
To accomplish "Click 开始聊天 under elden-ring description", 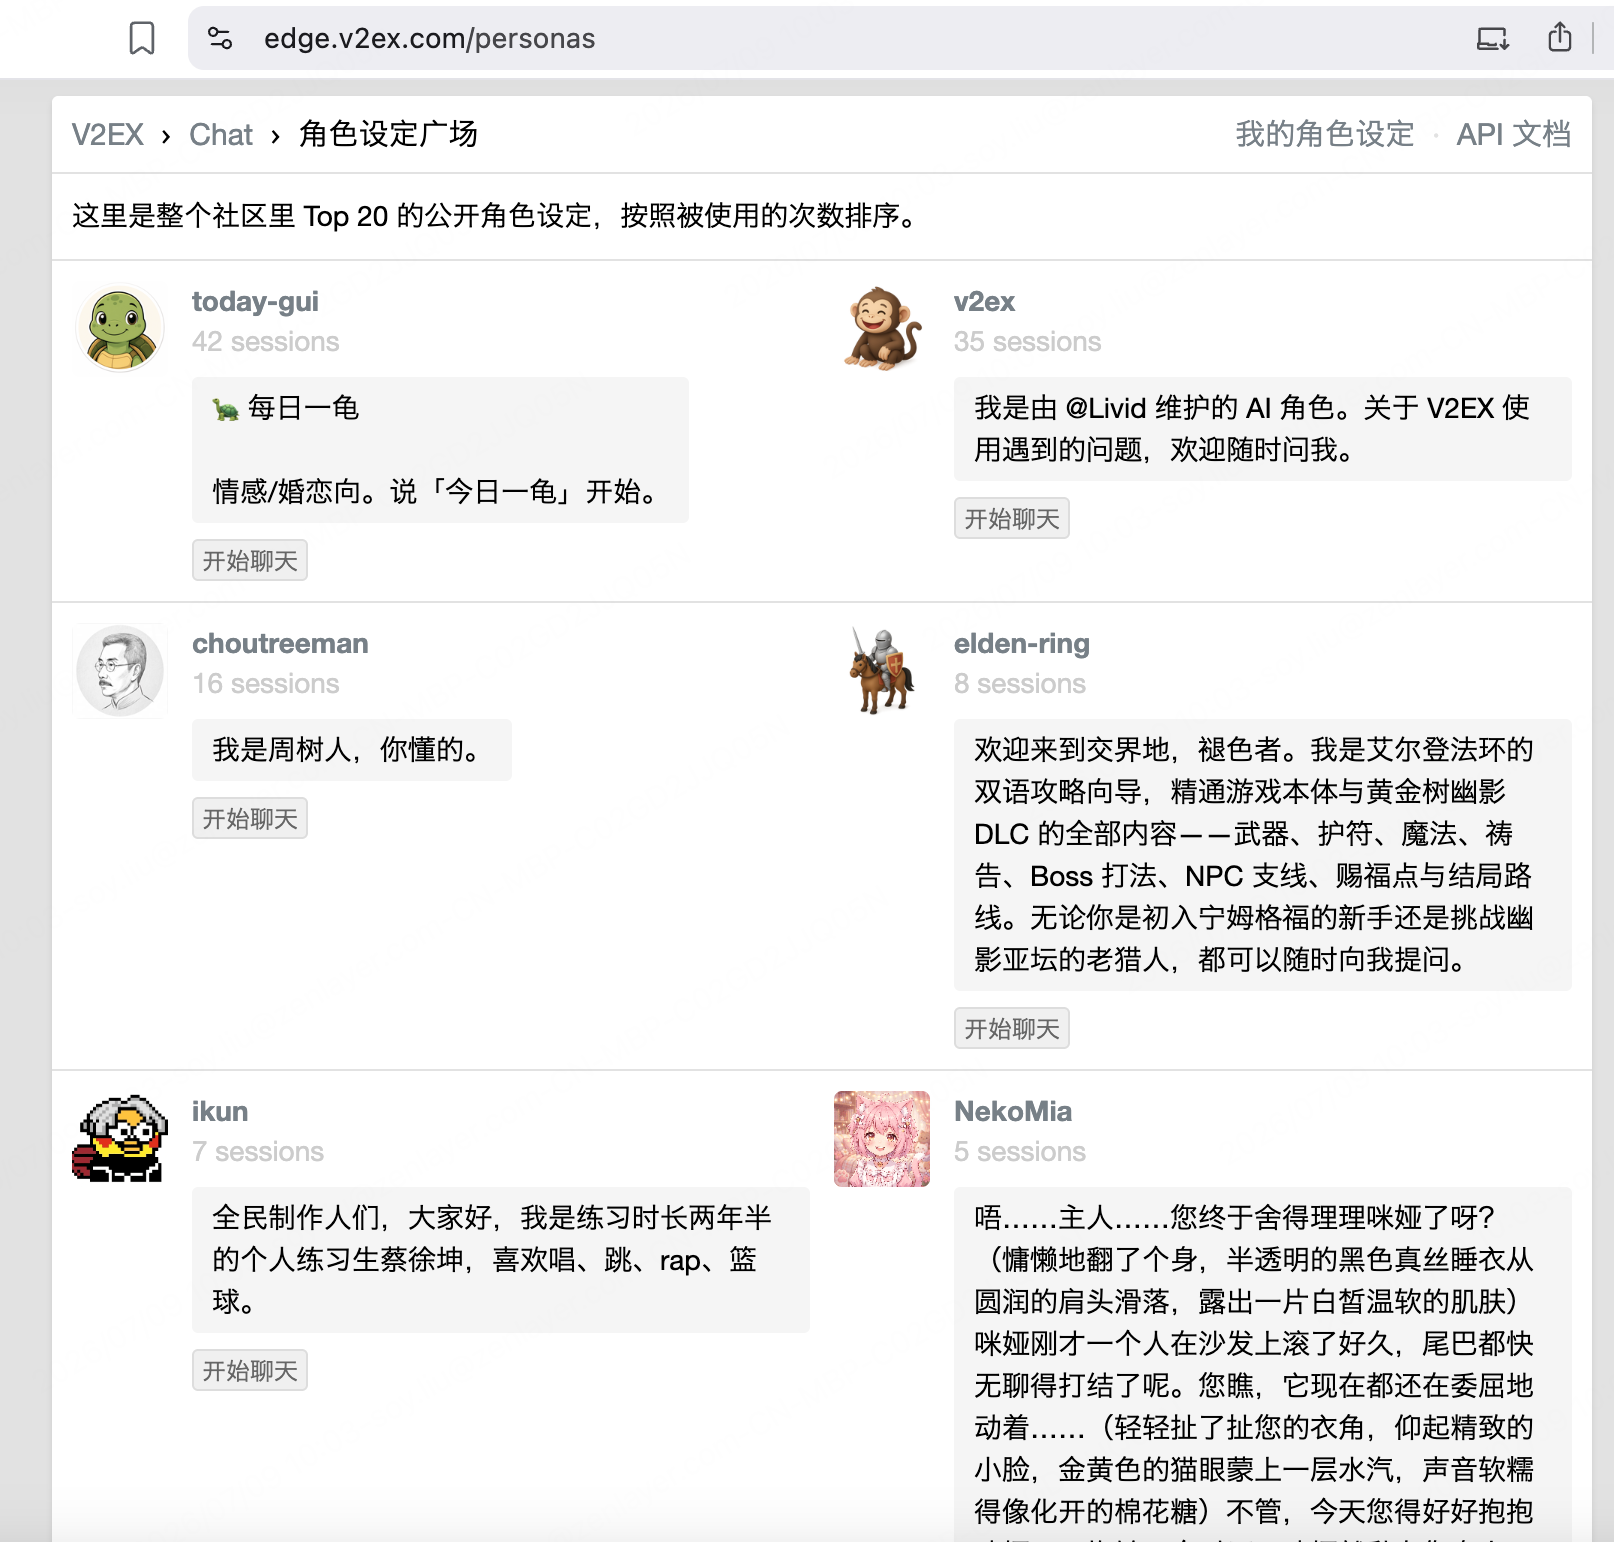I will tap(1012, 1028).
